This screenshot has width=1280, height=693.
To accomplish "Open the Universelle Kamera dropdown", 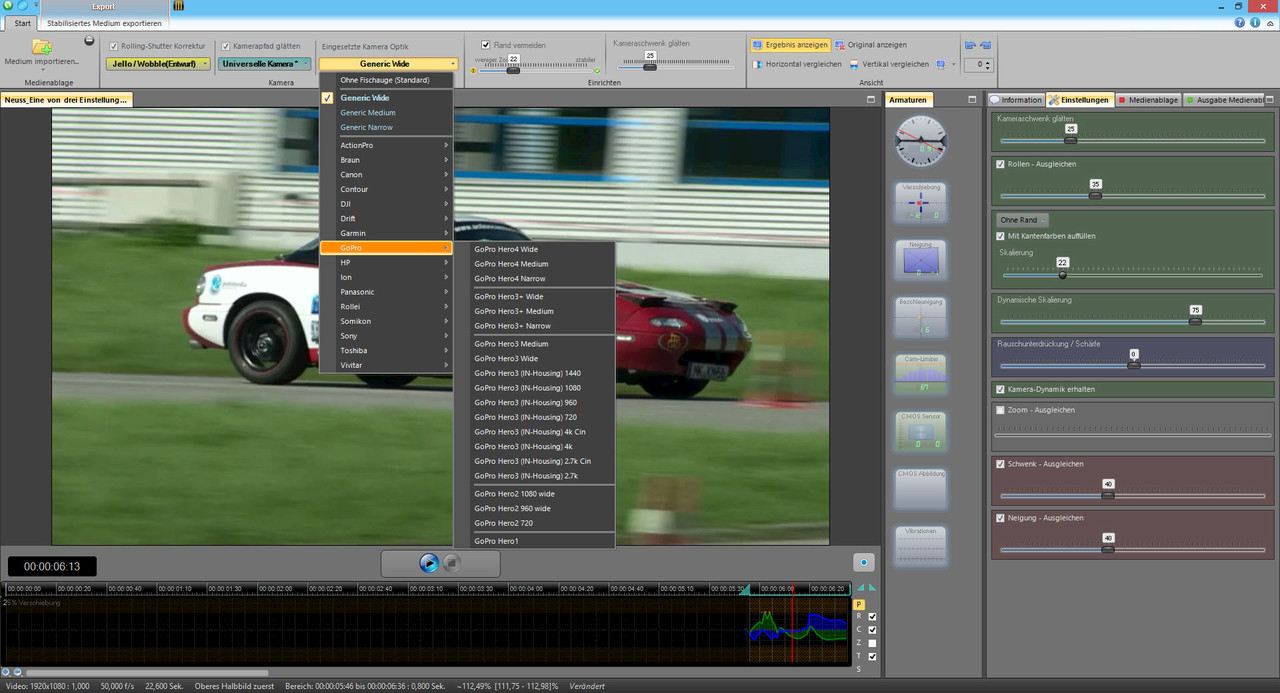I will pyautogui.click(x=264, y=64).
